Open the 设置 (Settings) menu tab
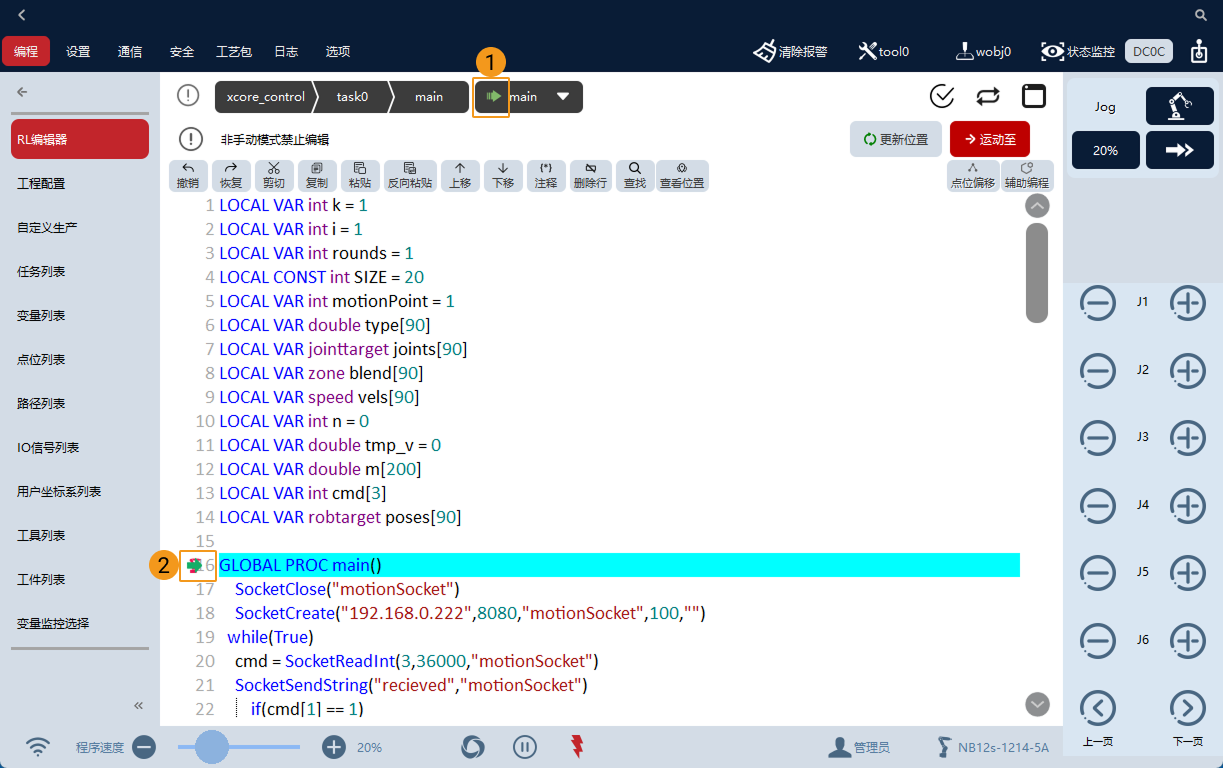 tap(78, 51)
